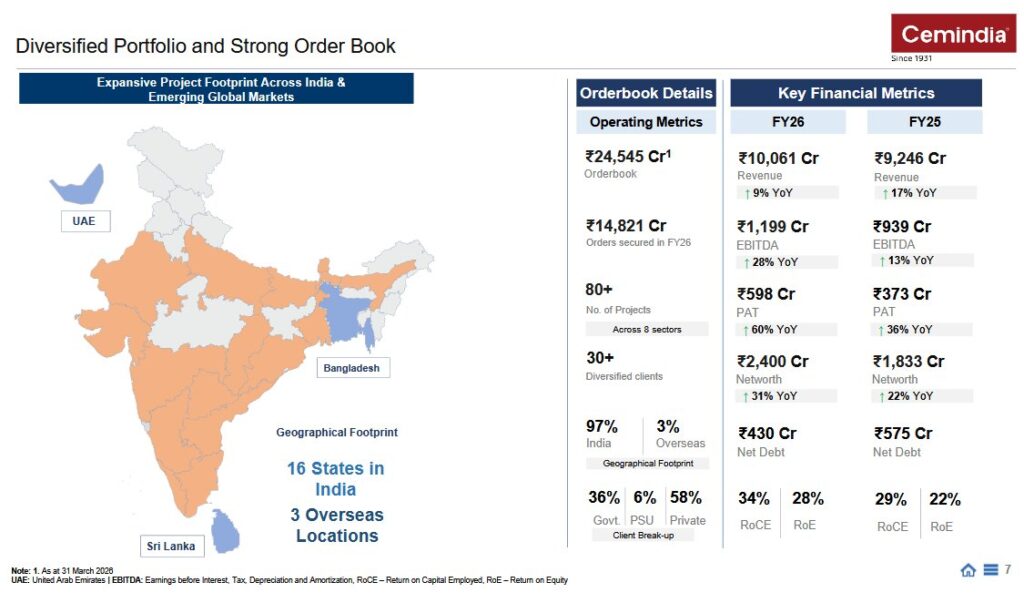Select the FY26 column header
1024x603 pixels.
coord(788,122)
